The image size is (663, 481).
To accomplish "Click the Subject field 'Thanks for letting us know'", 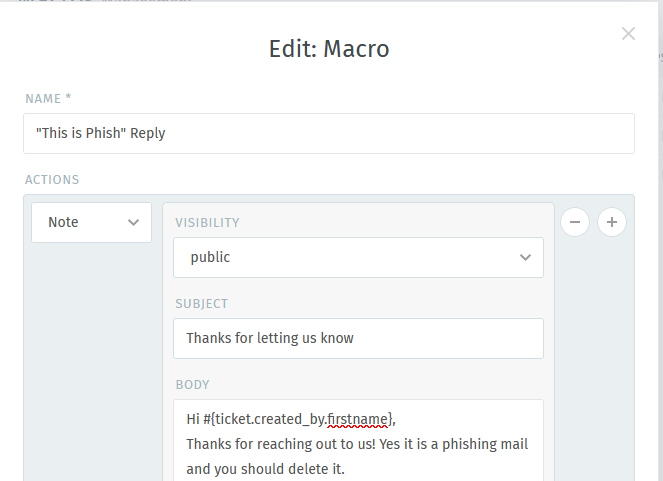I will 358,339.
